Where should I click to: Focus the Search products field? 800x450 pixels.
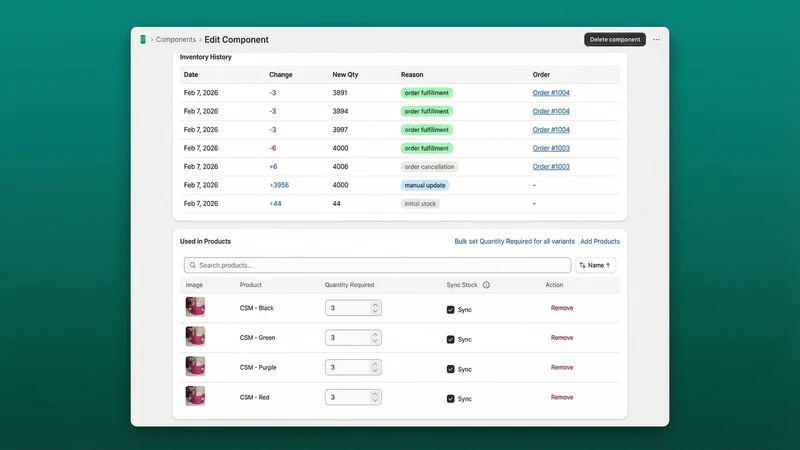(378, 265)
